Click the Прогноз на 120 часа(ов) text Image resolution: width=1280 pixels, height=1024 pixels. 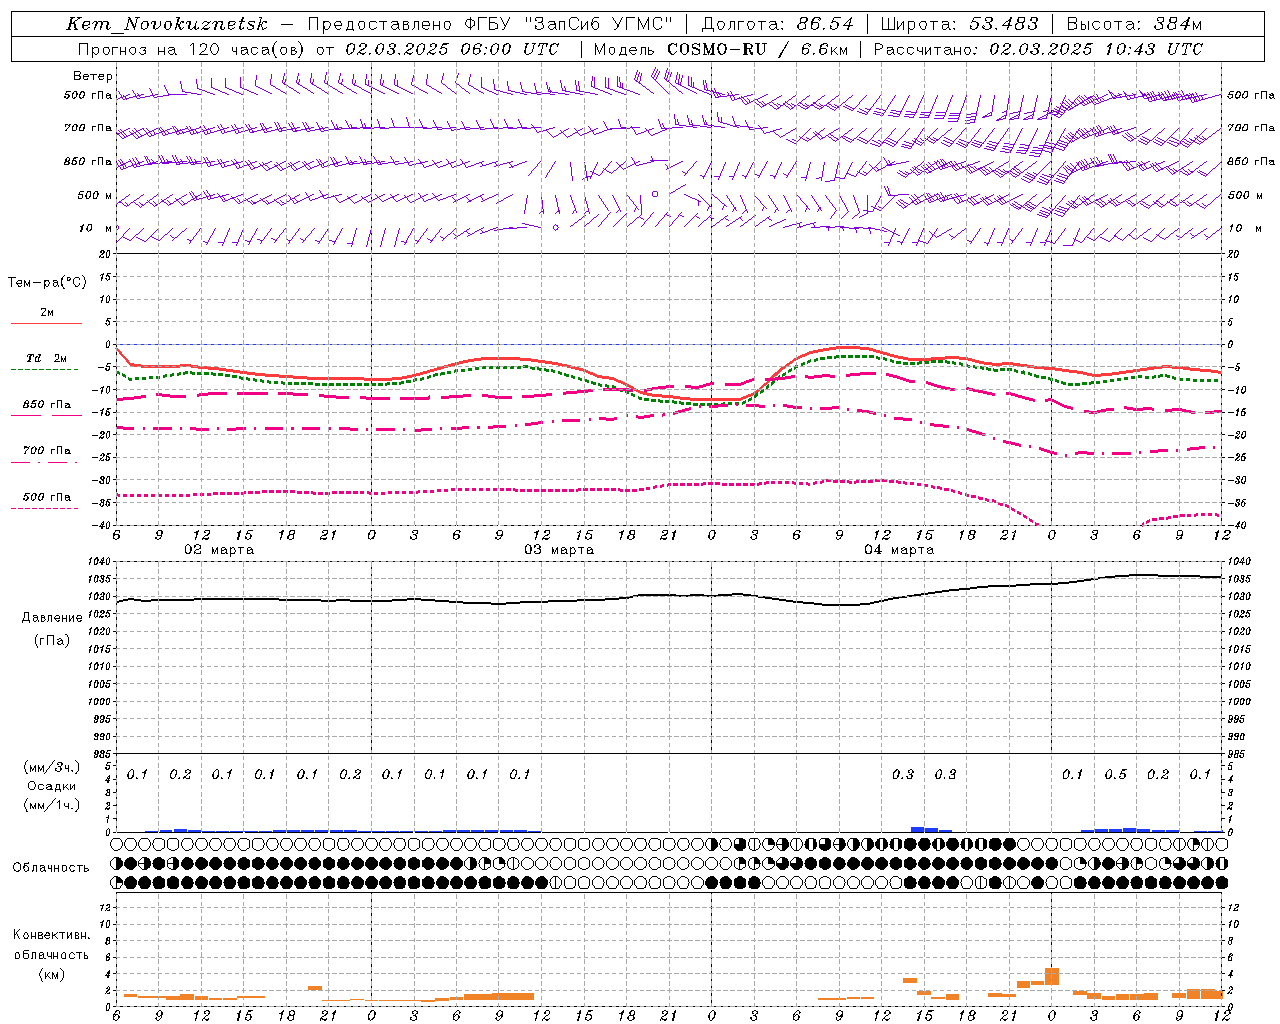coord(192,49)
